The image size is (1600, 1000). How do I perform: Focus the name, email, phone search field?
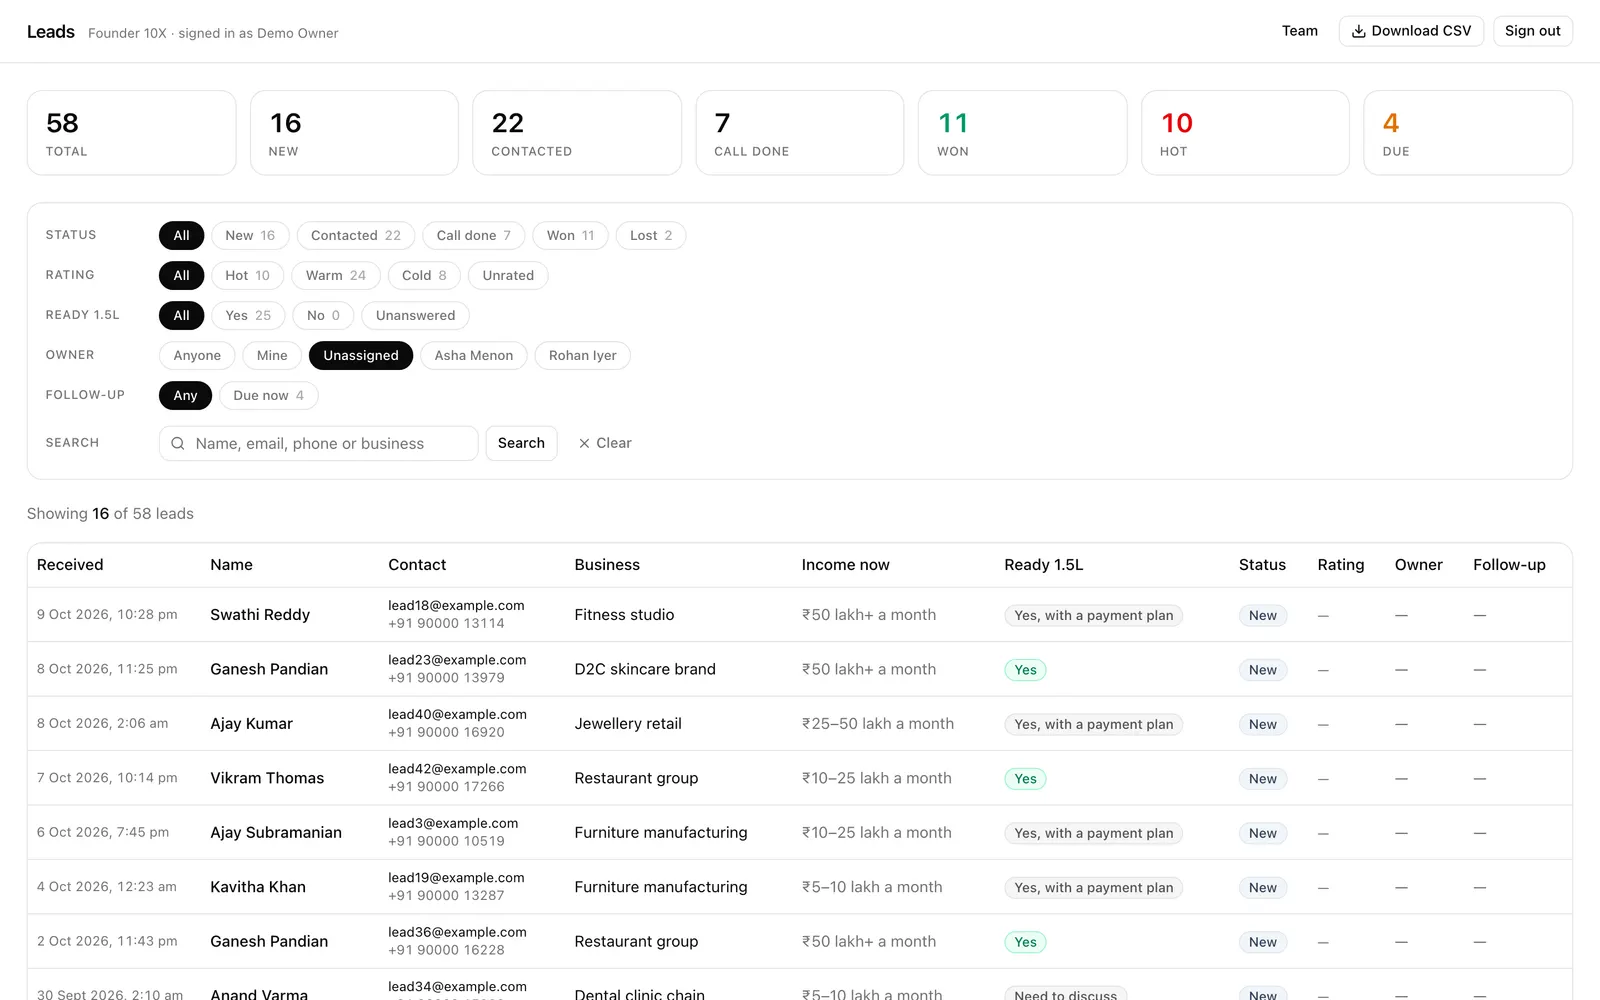tap(318, 443)
